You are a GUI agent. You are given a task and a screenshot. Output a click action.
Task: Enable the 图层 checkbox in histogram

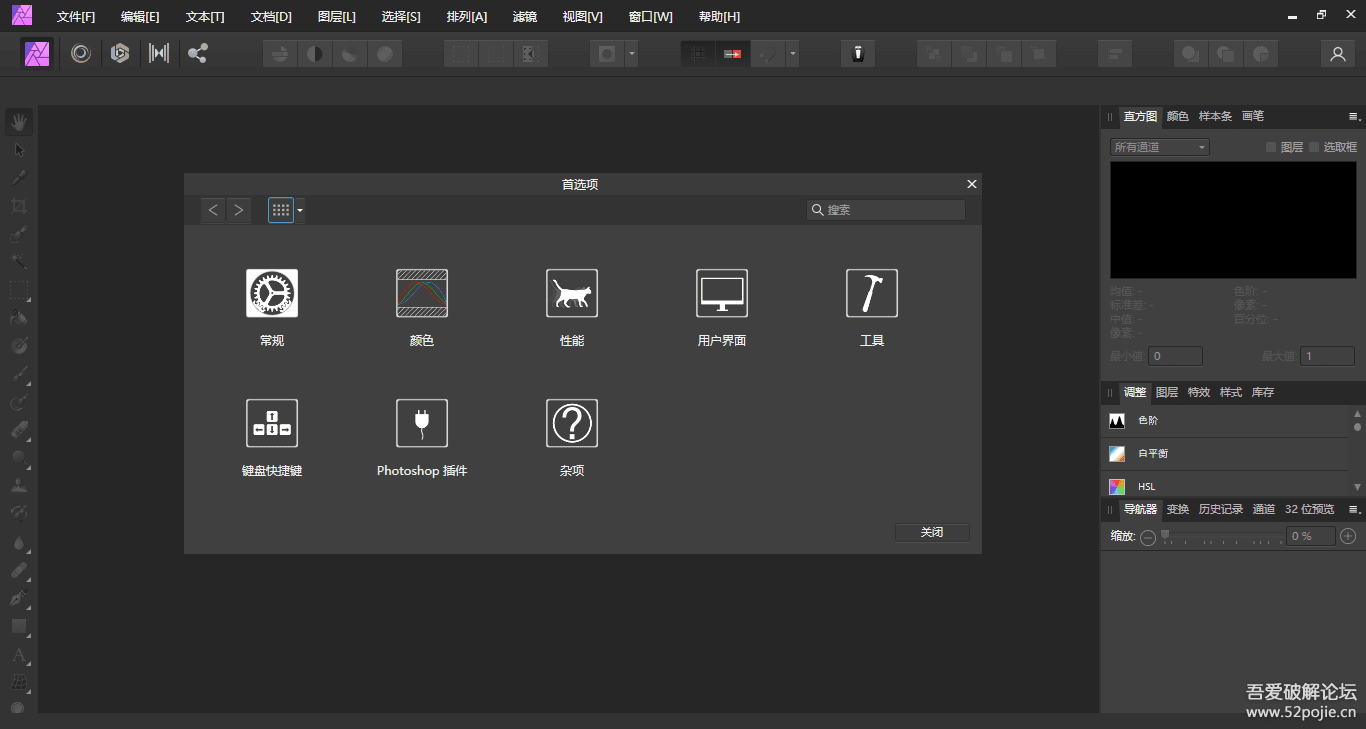(1271, 147)
